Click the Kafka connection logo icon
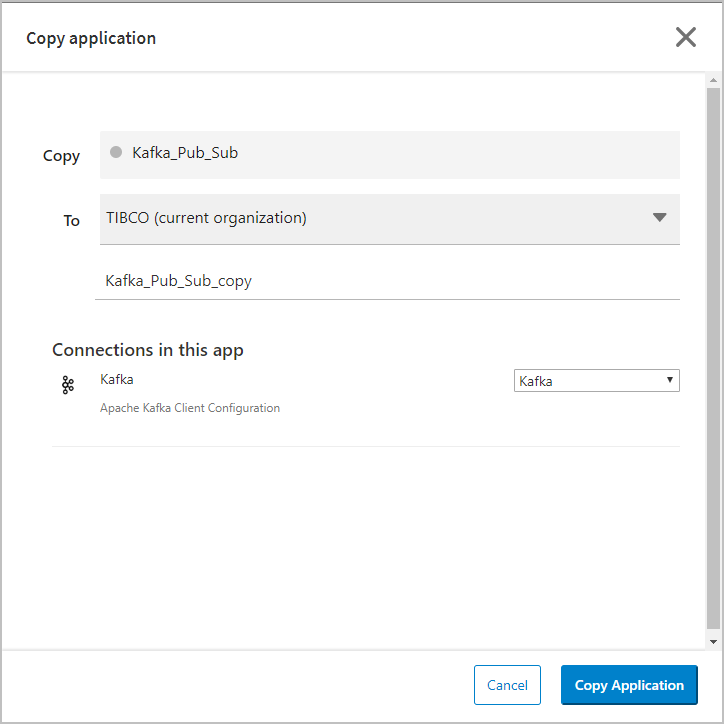This screenshot has width=724, height=724. [x=68, y=385]
